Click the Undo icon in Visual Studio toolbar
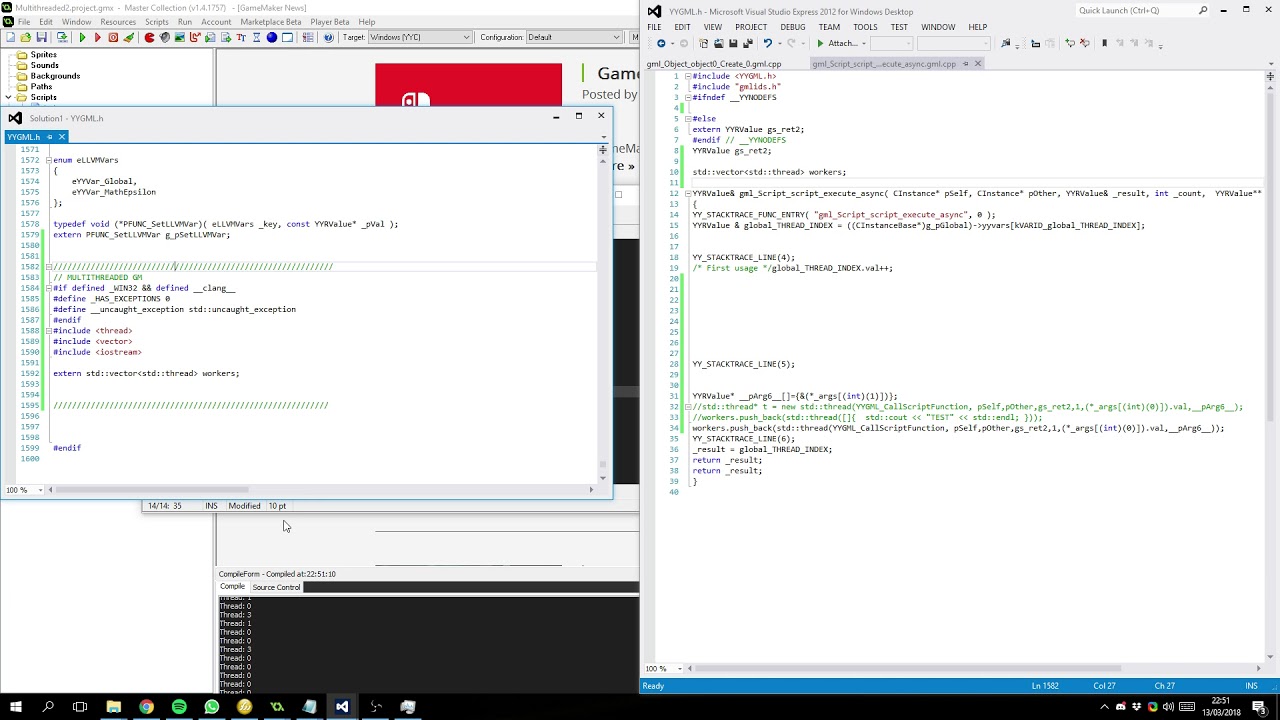 point(768,43)
